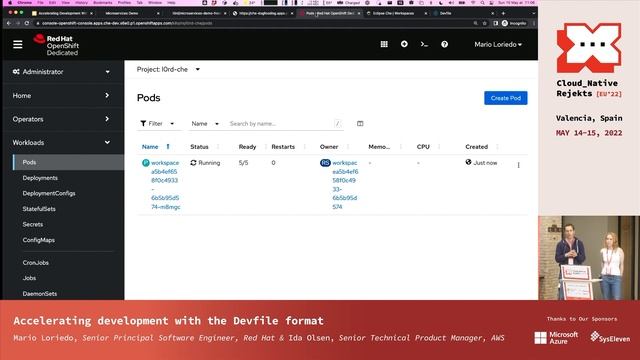Open the manage columns icon
Image resolution: width=640 pixels, height=360 pixels.
(360, 124)
